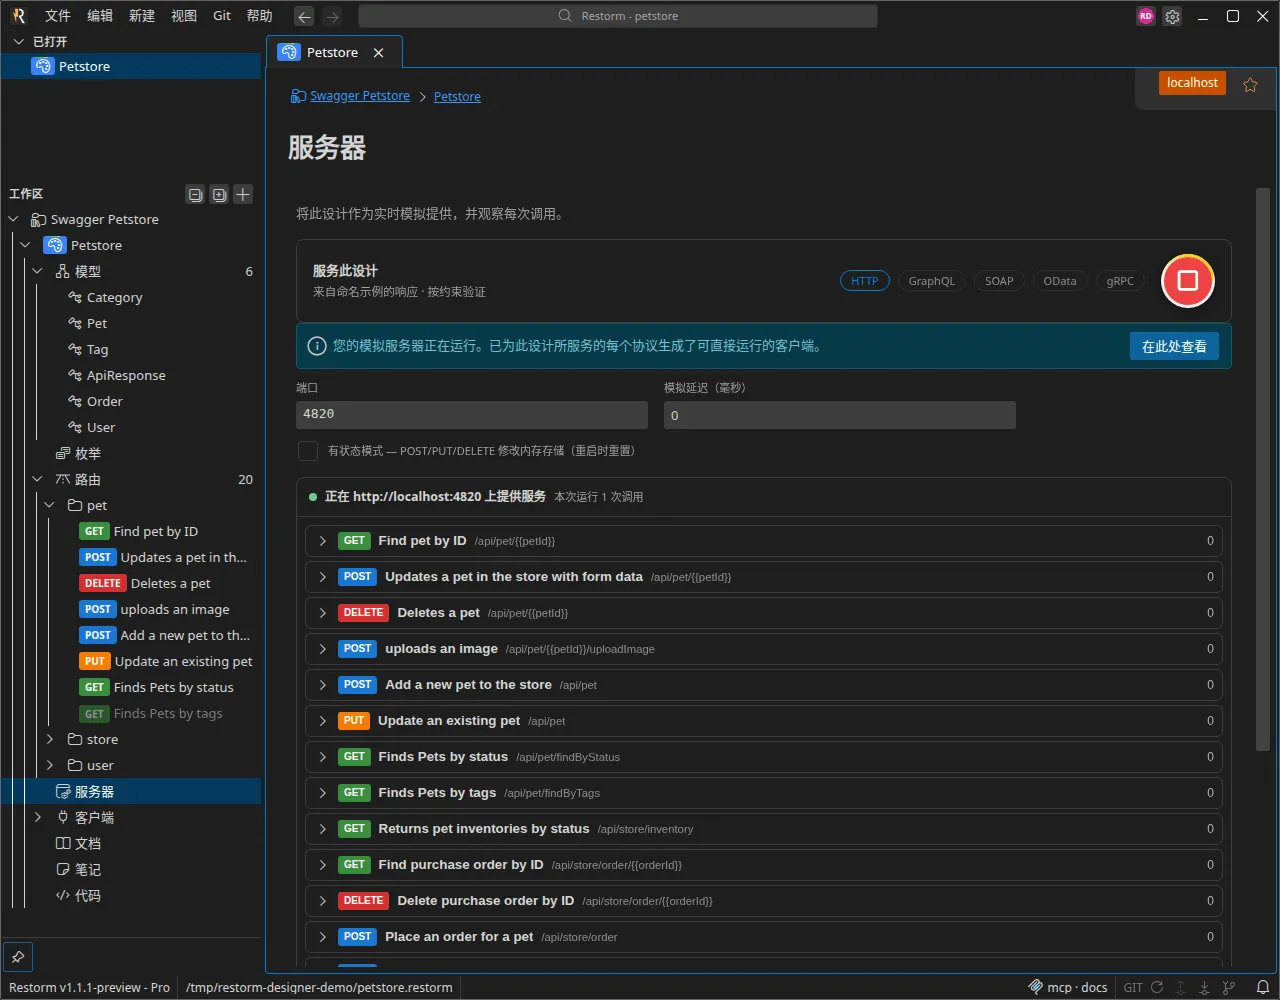Toggle the OData protocol pill
This screenshot has height=1000, width=1280.
click(x=1060, y=281)
